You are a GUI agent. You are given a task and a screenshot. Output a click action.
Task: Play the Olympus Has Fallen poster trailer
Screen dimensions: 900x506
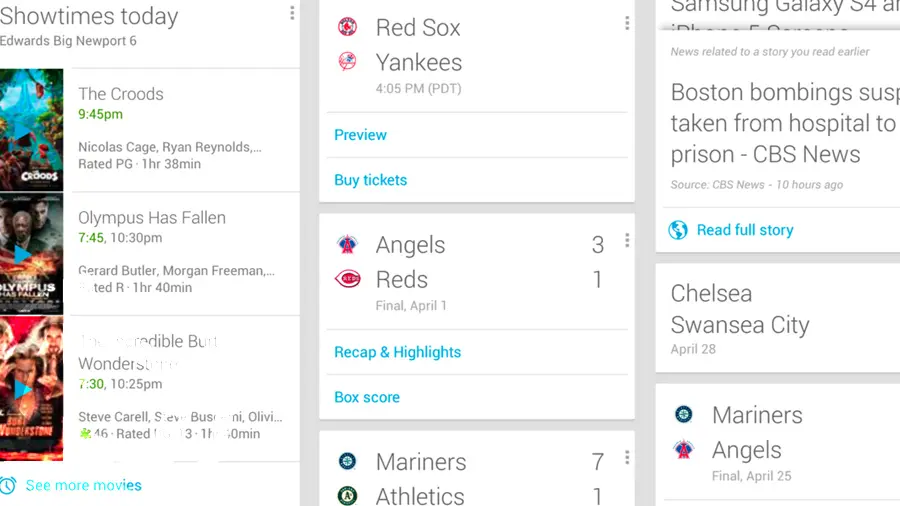point(32,253)
